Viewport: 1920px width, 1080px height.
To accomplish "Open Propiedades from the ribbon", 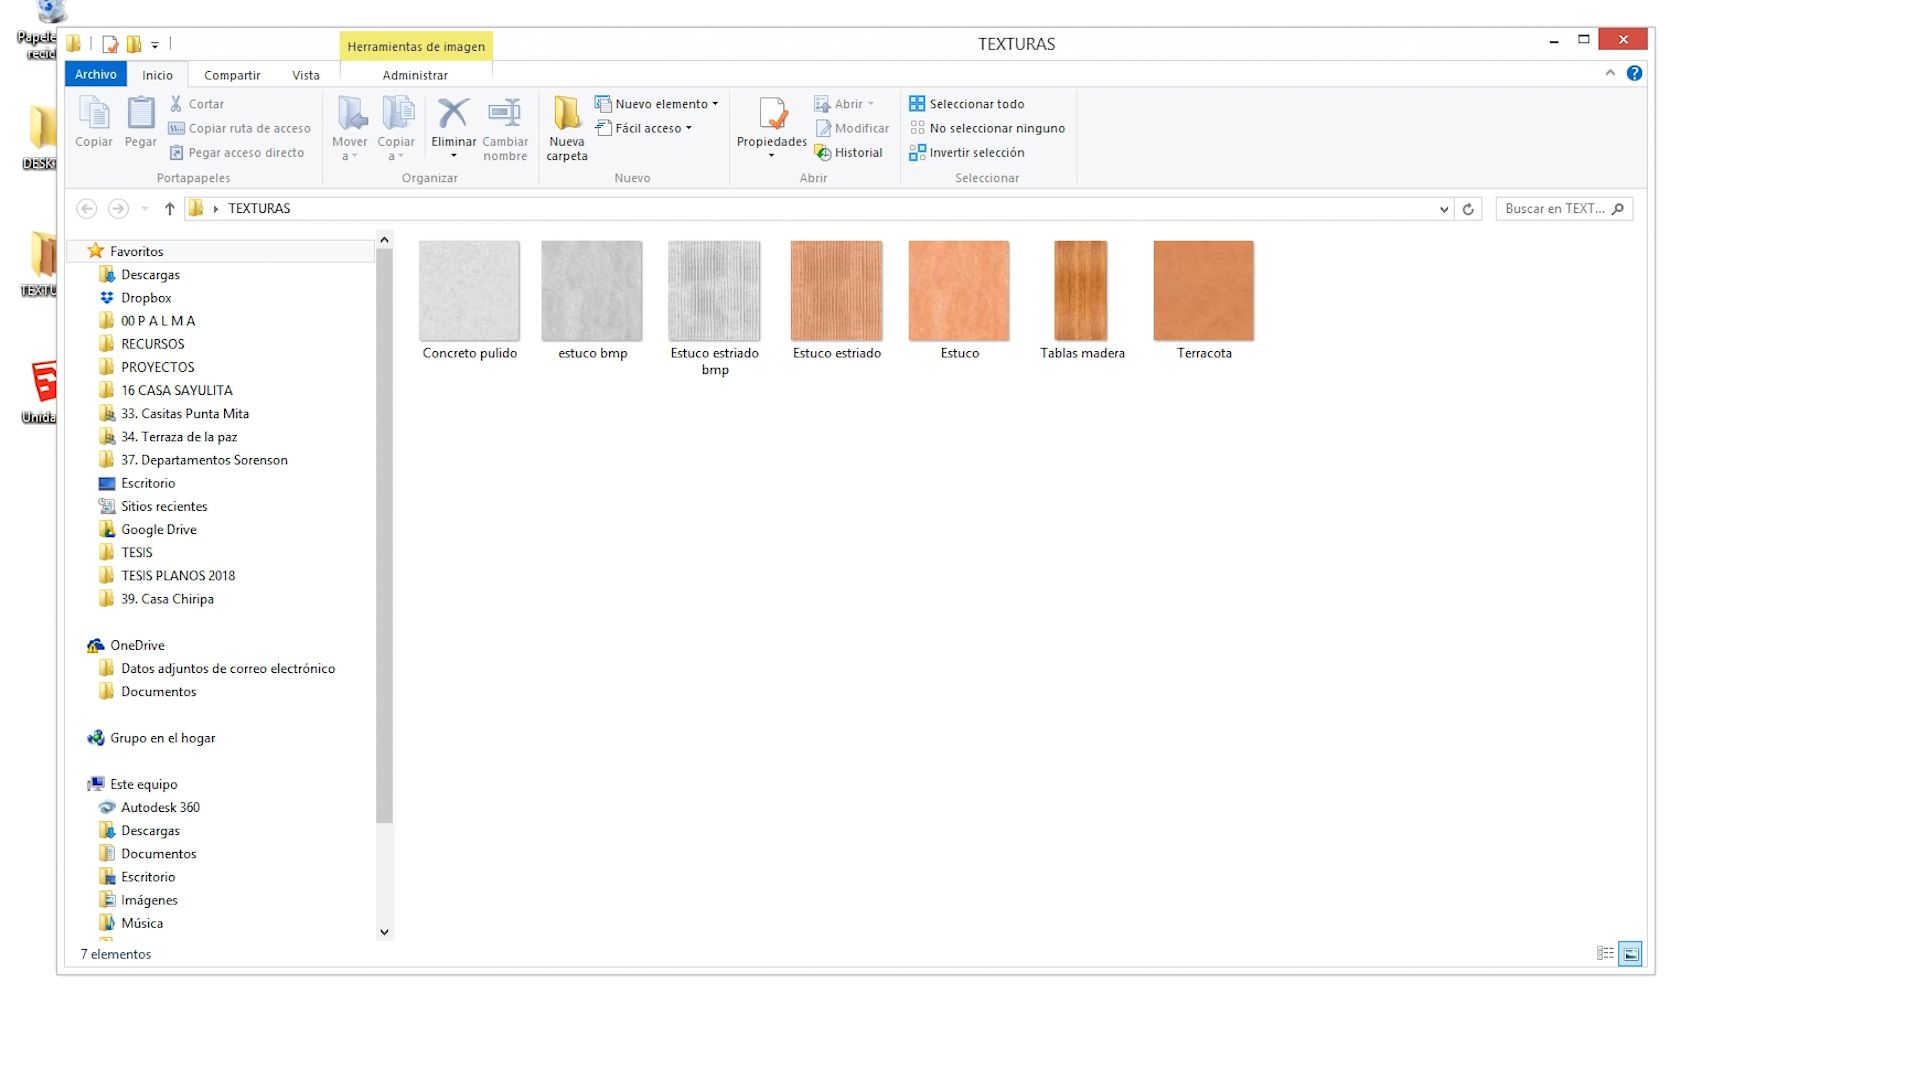I will click(771, 122).
